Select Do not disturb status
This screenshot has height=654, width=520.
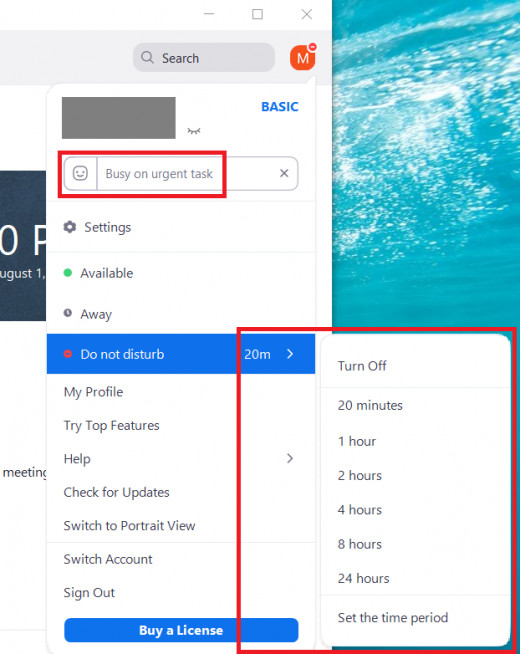pyautogui.click(x=122, y=354)
